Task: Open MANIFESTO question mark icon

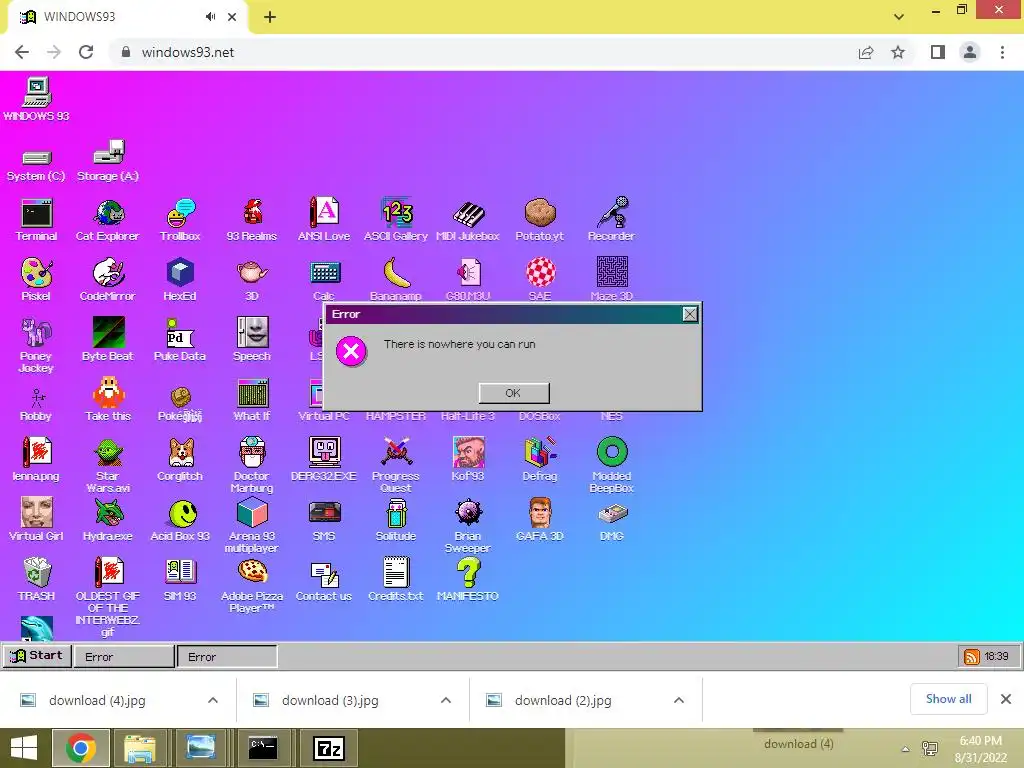Action: [x=468, y=580]
